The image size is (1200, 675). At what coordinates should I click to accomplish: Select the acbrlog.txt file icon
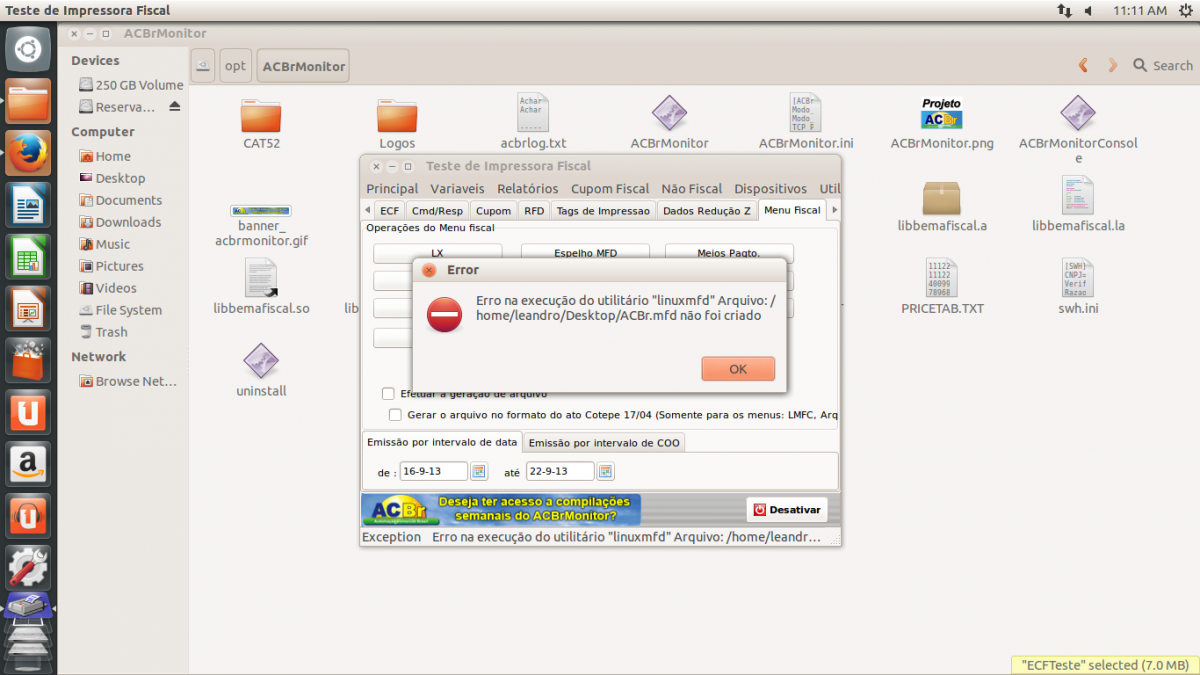tap(533, 113)
